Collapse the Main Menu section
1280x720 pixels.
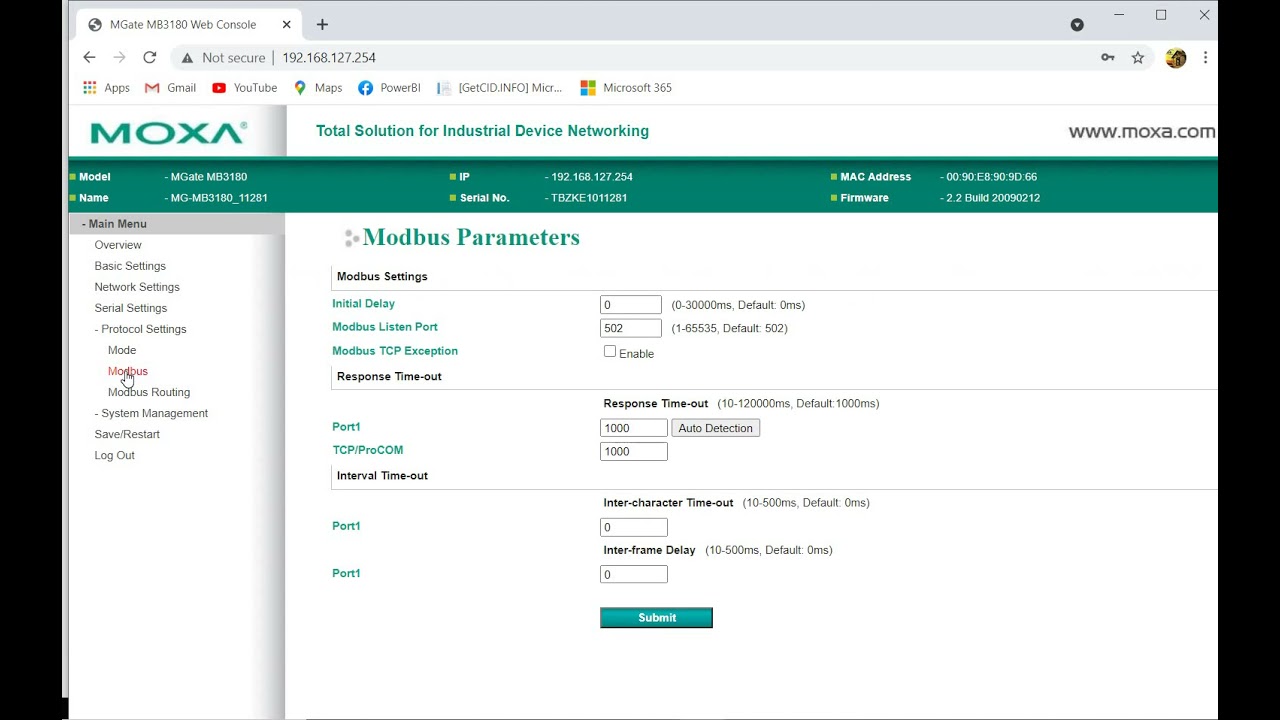pyautogui.click(x=114, y=224)
